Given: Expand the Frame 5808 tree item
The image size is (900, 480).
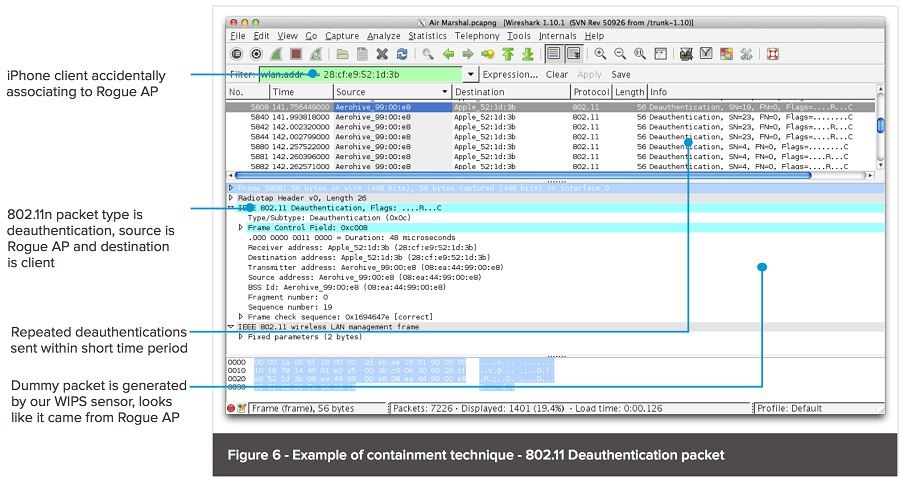Looking at the screenshot, I should (231, 188).
